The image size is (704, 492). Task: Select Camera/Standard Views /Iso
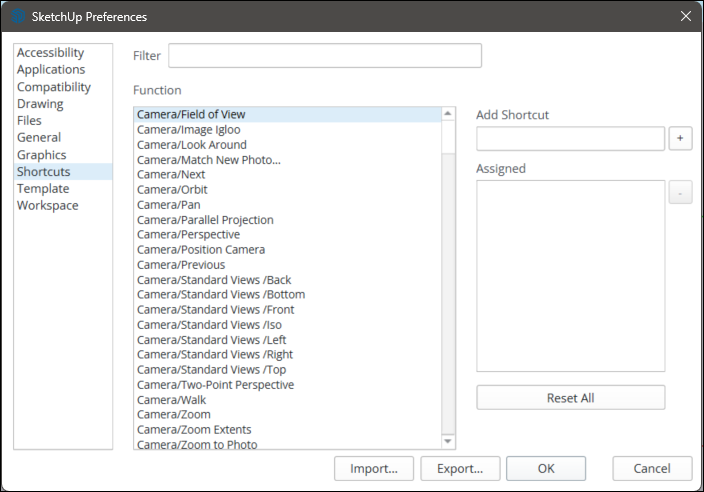(x=288, y=325)
